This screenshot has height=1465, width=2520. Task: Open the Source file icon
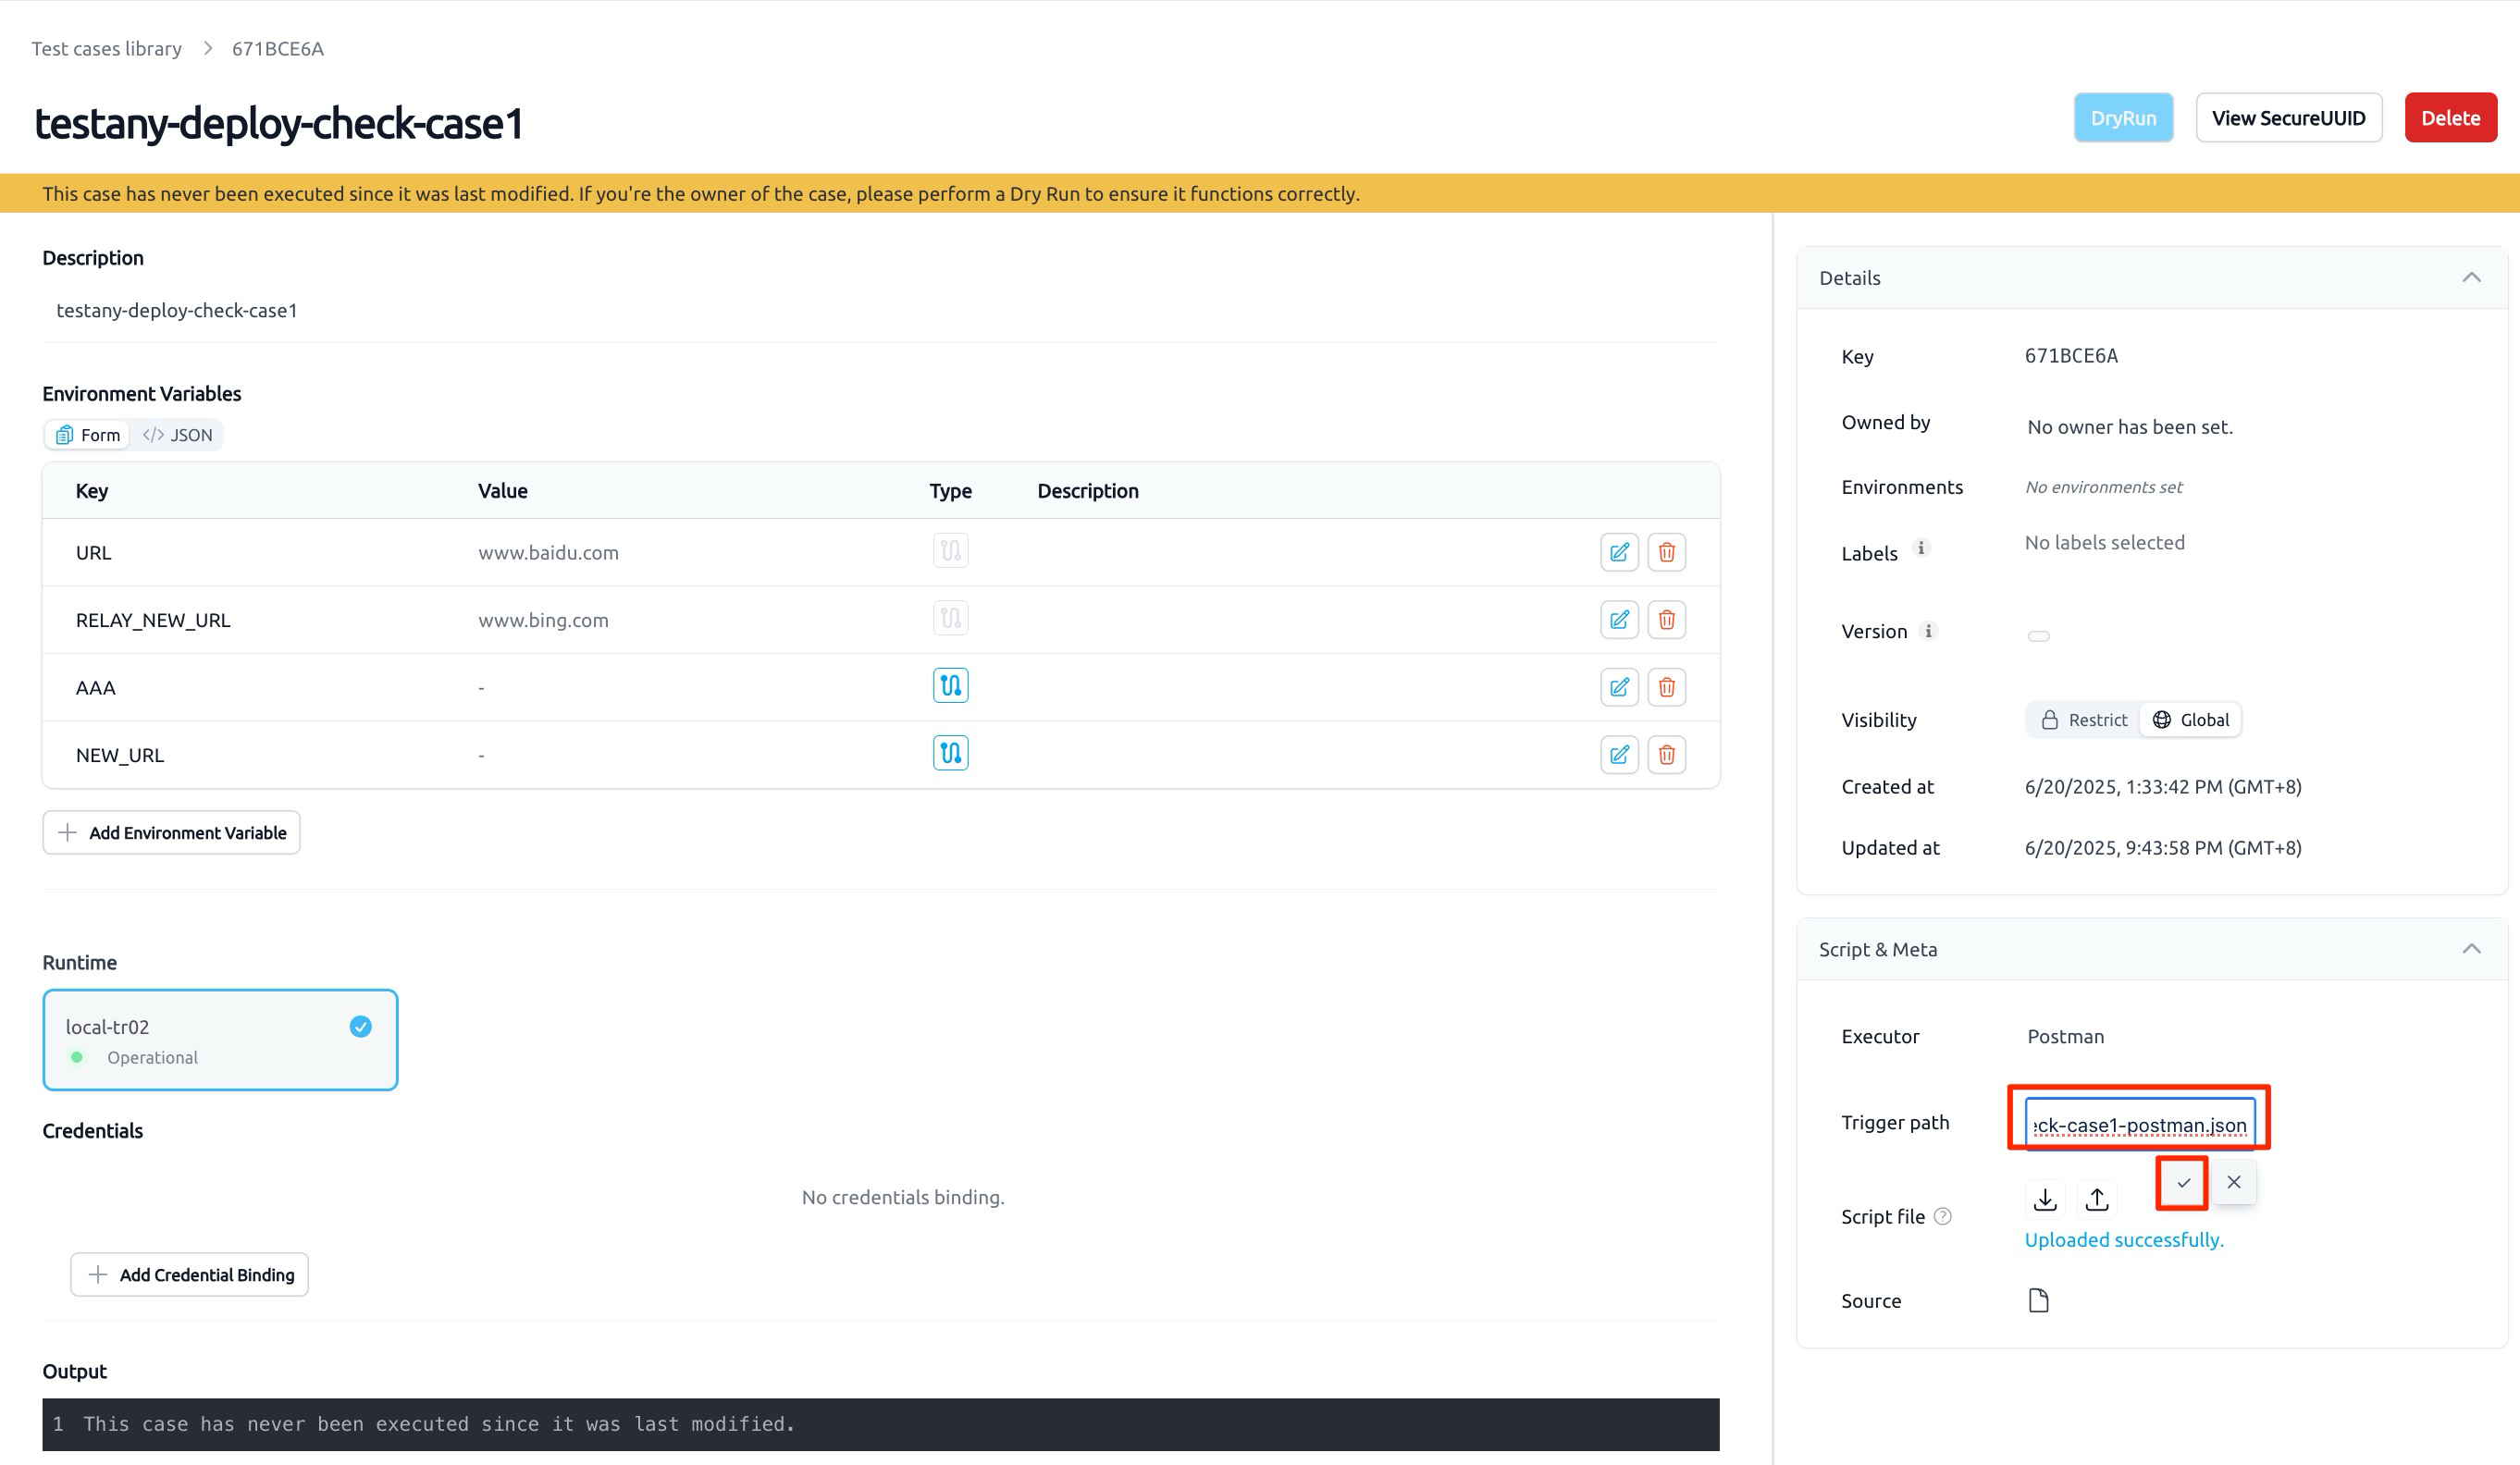(2038, 1300)
